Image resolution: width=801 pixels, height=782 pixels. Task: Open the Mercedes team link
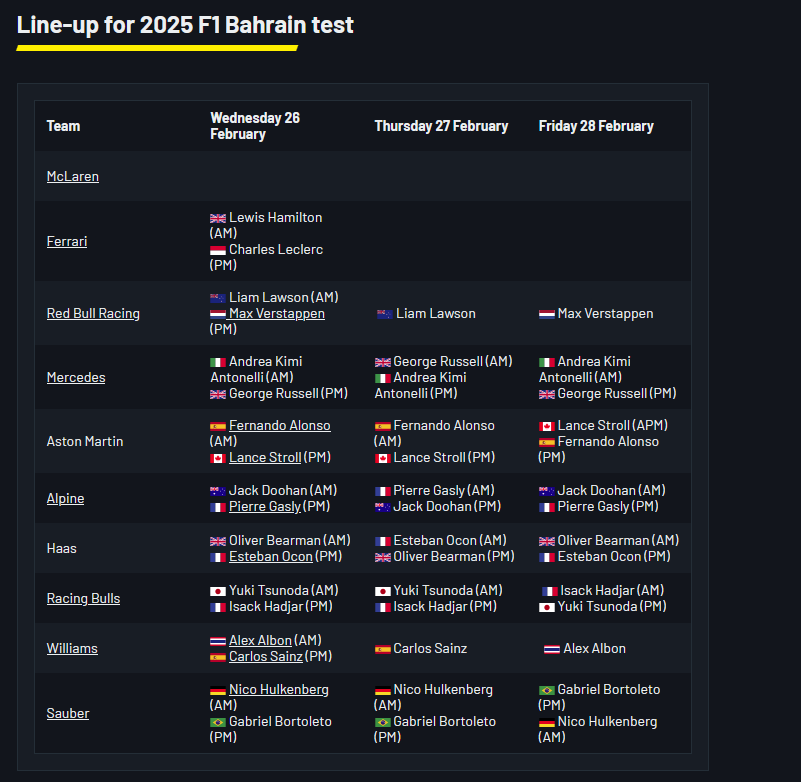tap(76, 377)
